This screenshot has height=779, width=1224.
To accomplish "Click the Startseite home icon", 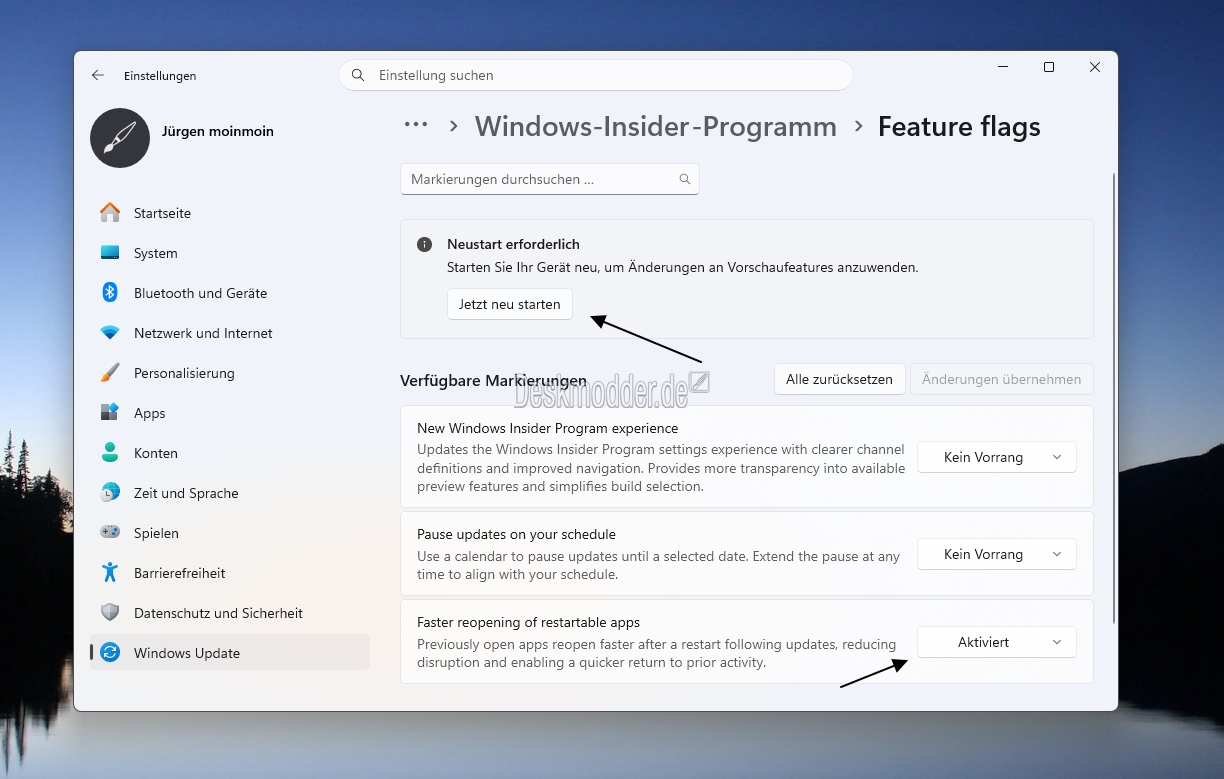I will click(x=110, y=213).
